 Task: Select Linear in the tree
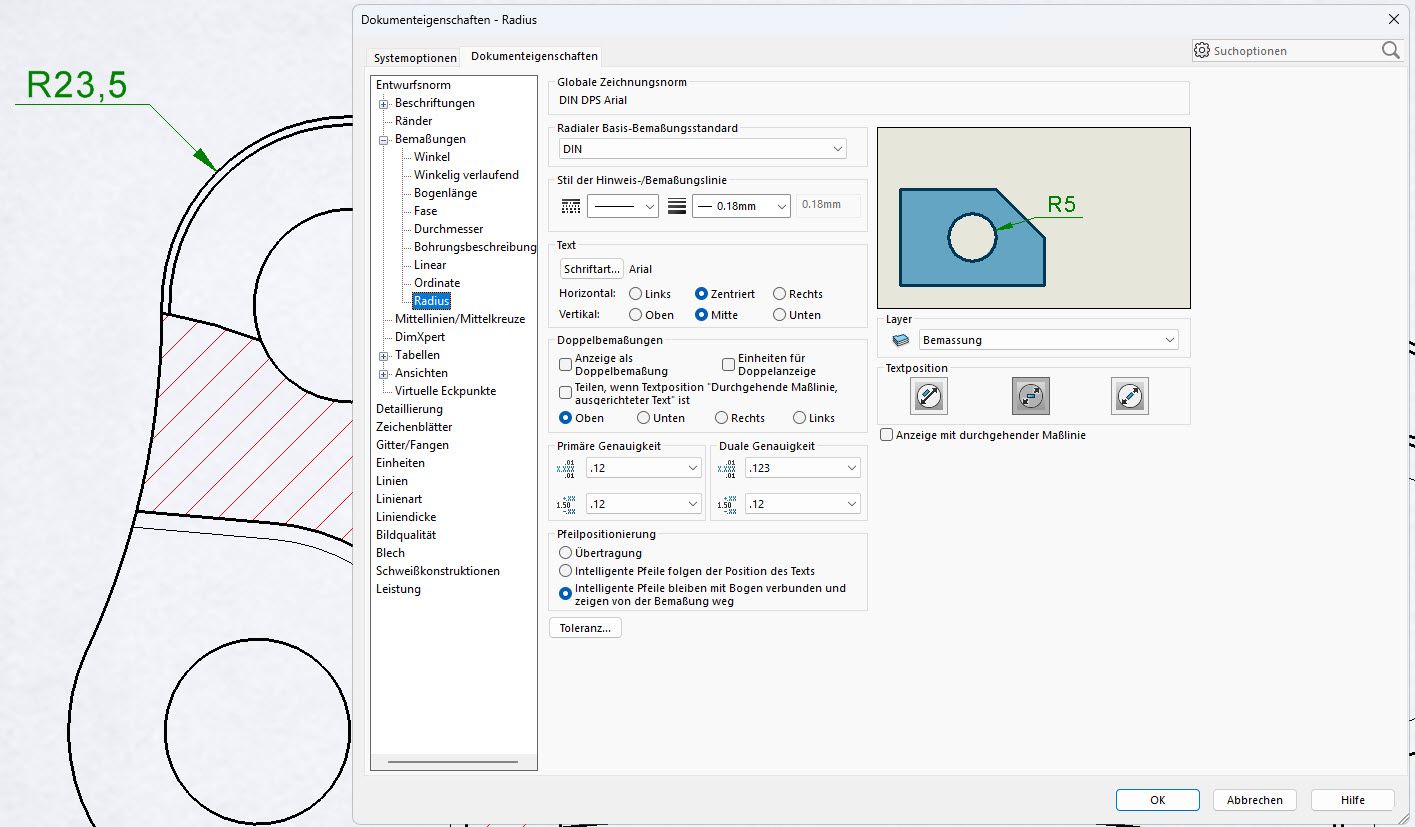coord(430,265)
